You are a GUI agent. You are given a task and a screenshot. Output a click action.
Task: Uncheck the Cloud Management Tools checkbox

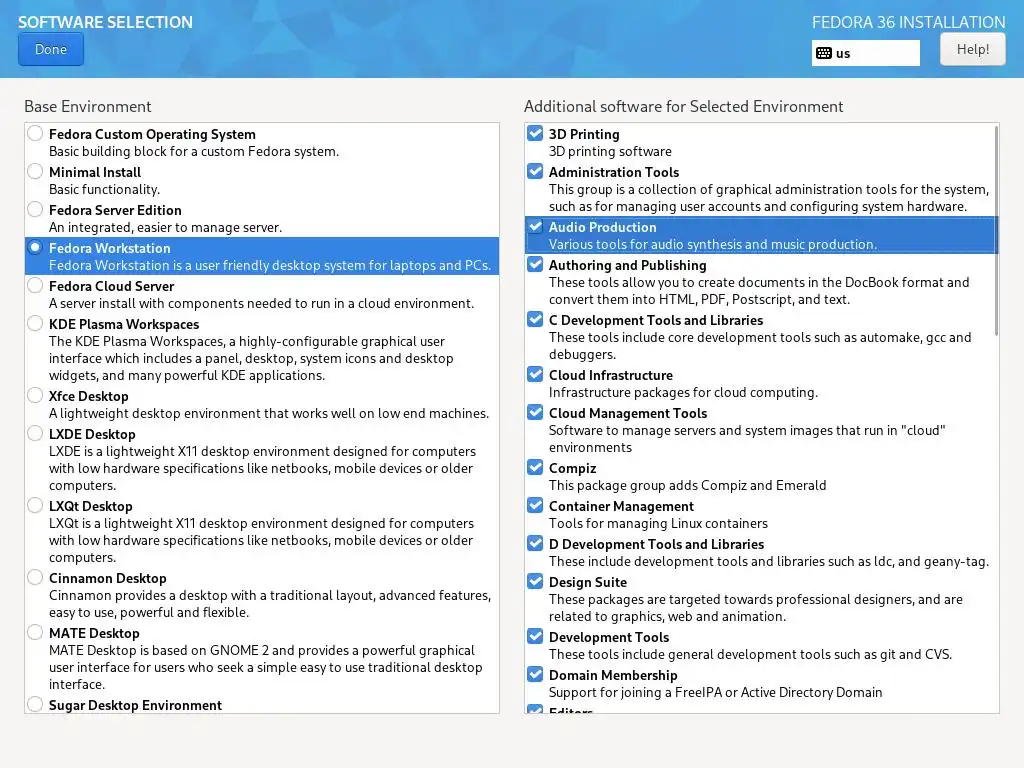pyautogui.click(x=535, y=412)
